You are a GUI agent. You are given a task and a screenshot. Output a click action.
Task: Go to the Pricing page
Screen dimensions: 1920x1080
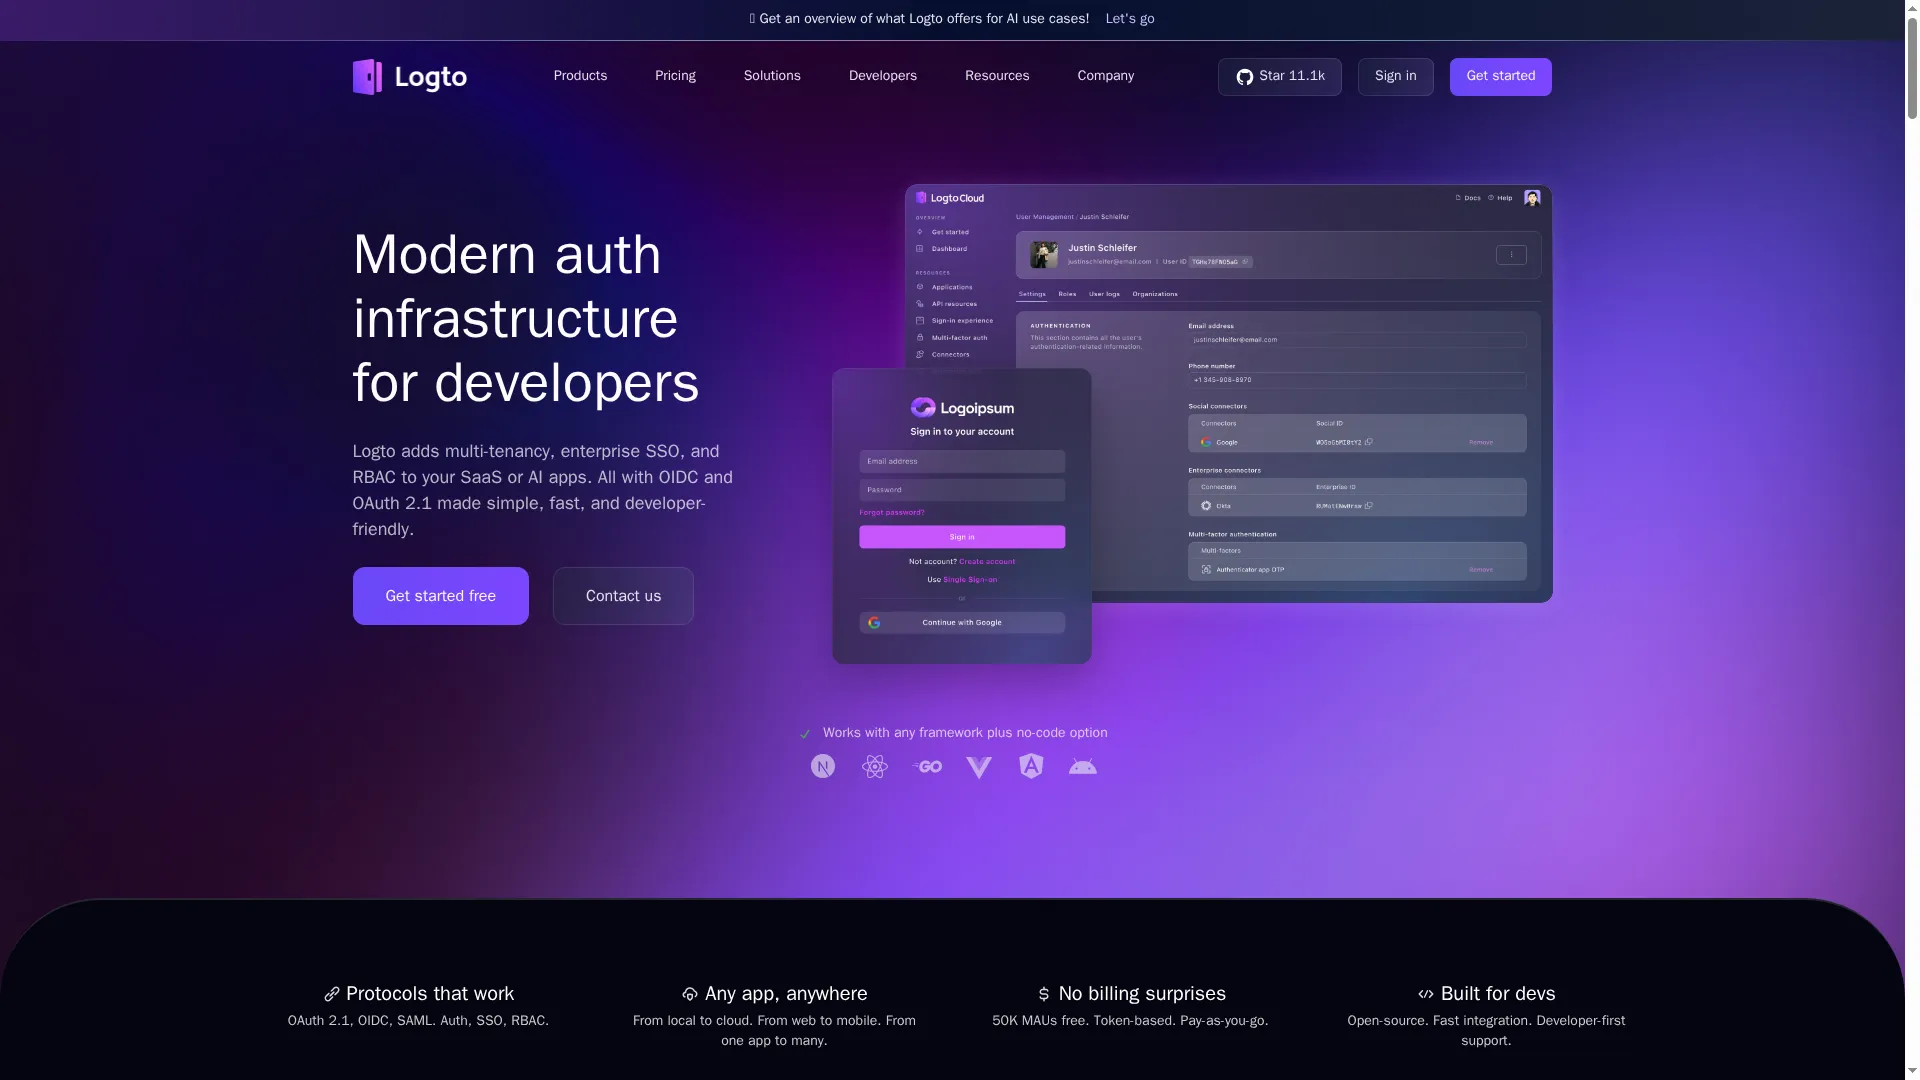coord(675,76)
